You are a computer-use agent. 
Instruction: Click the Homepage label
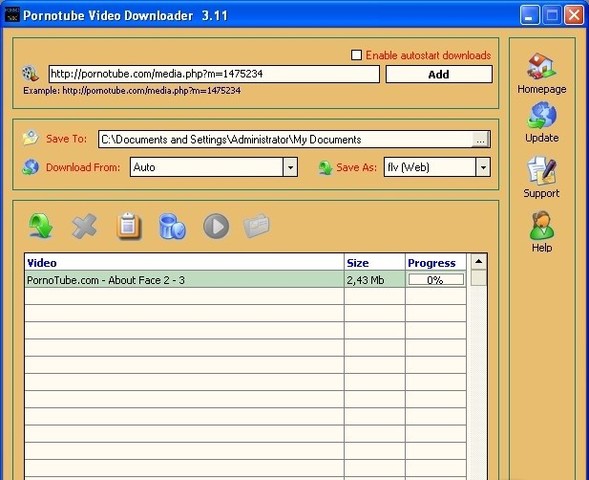[542, 89]
